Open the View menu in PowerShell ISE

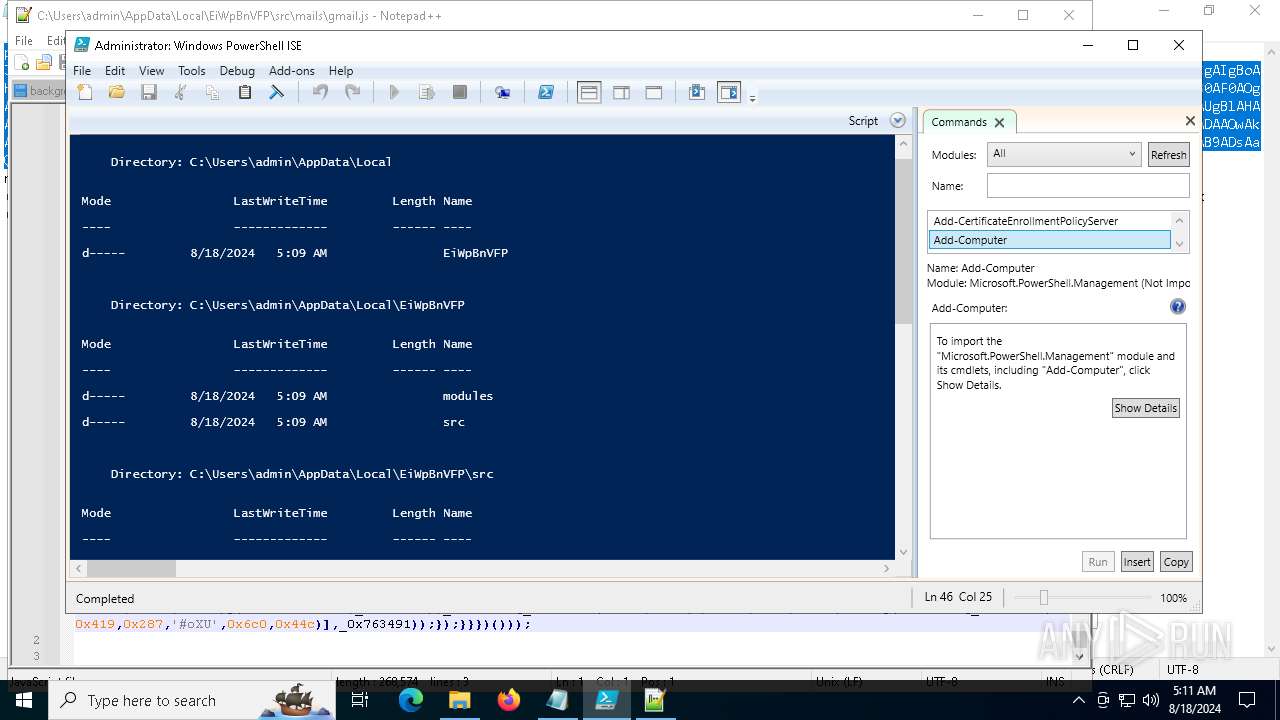[x=151, y=71]
